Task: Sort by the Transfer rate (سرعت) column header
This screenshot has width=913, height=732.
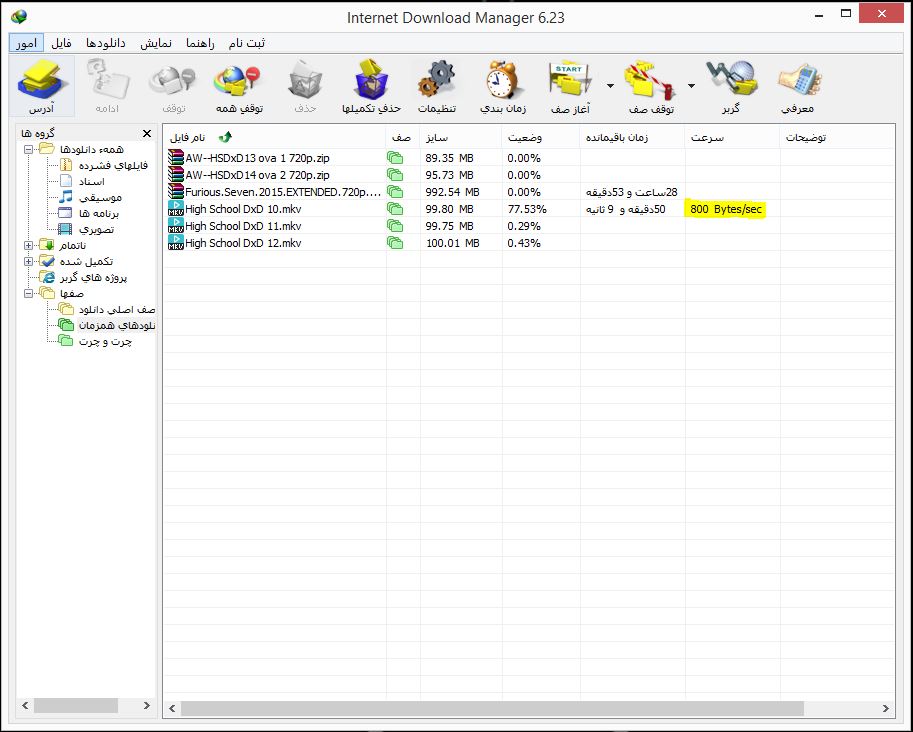Action: 732,137
